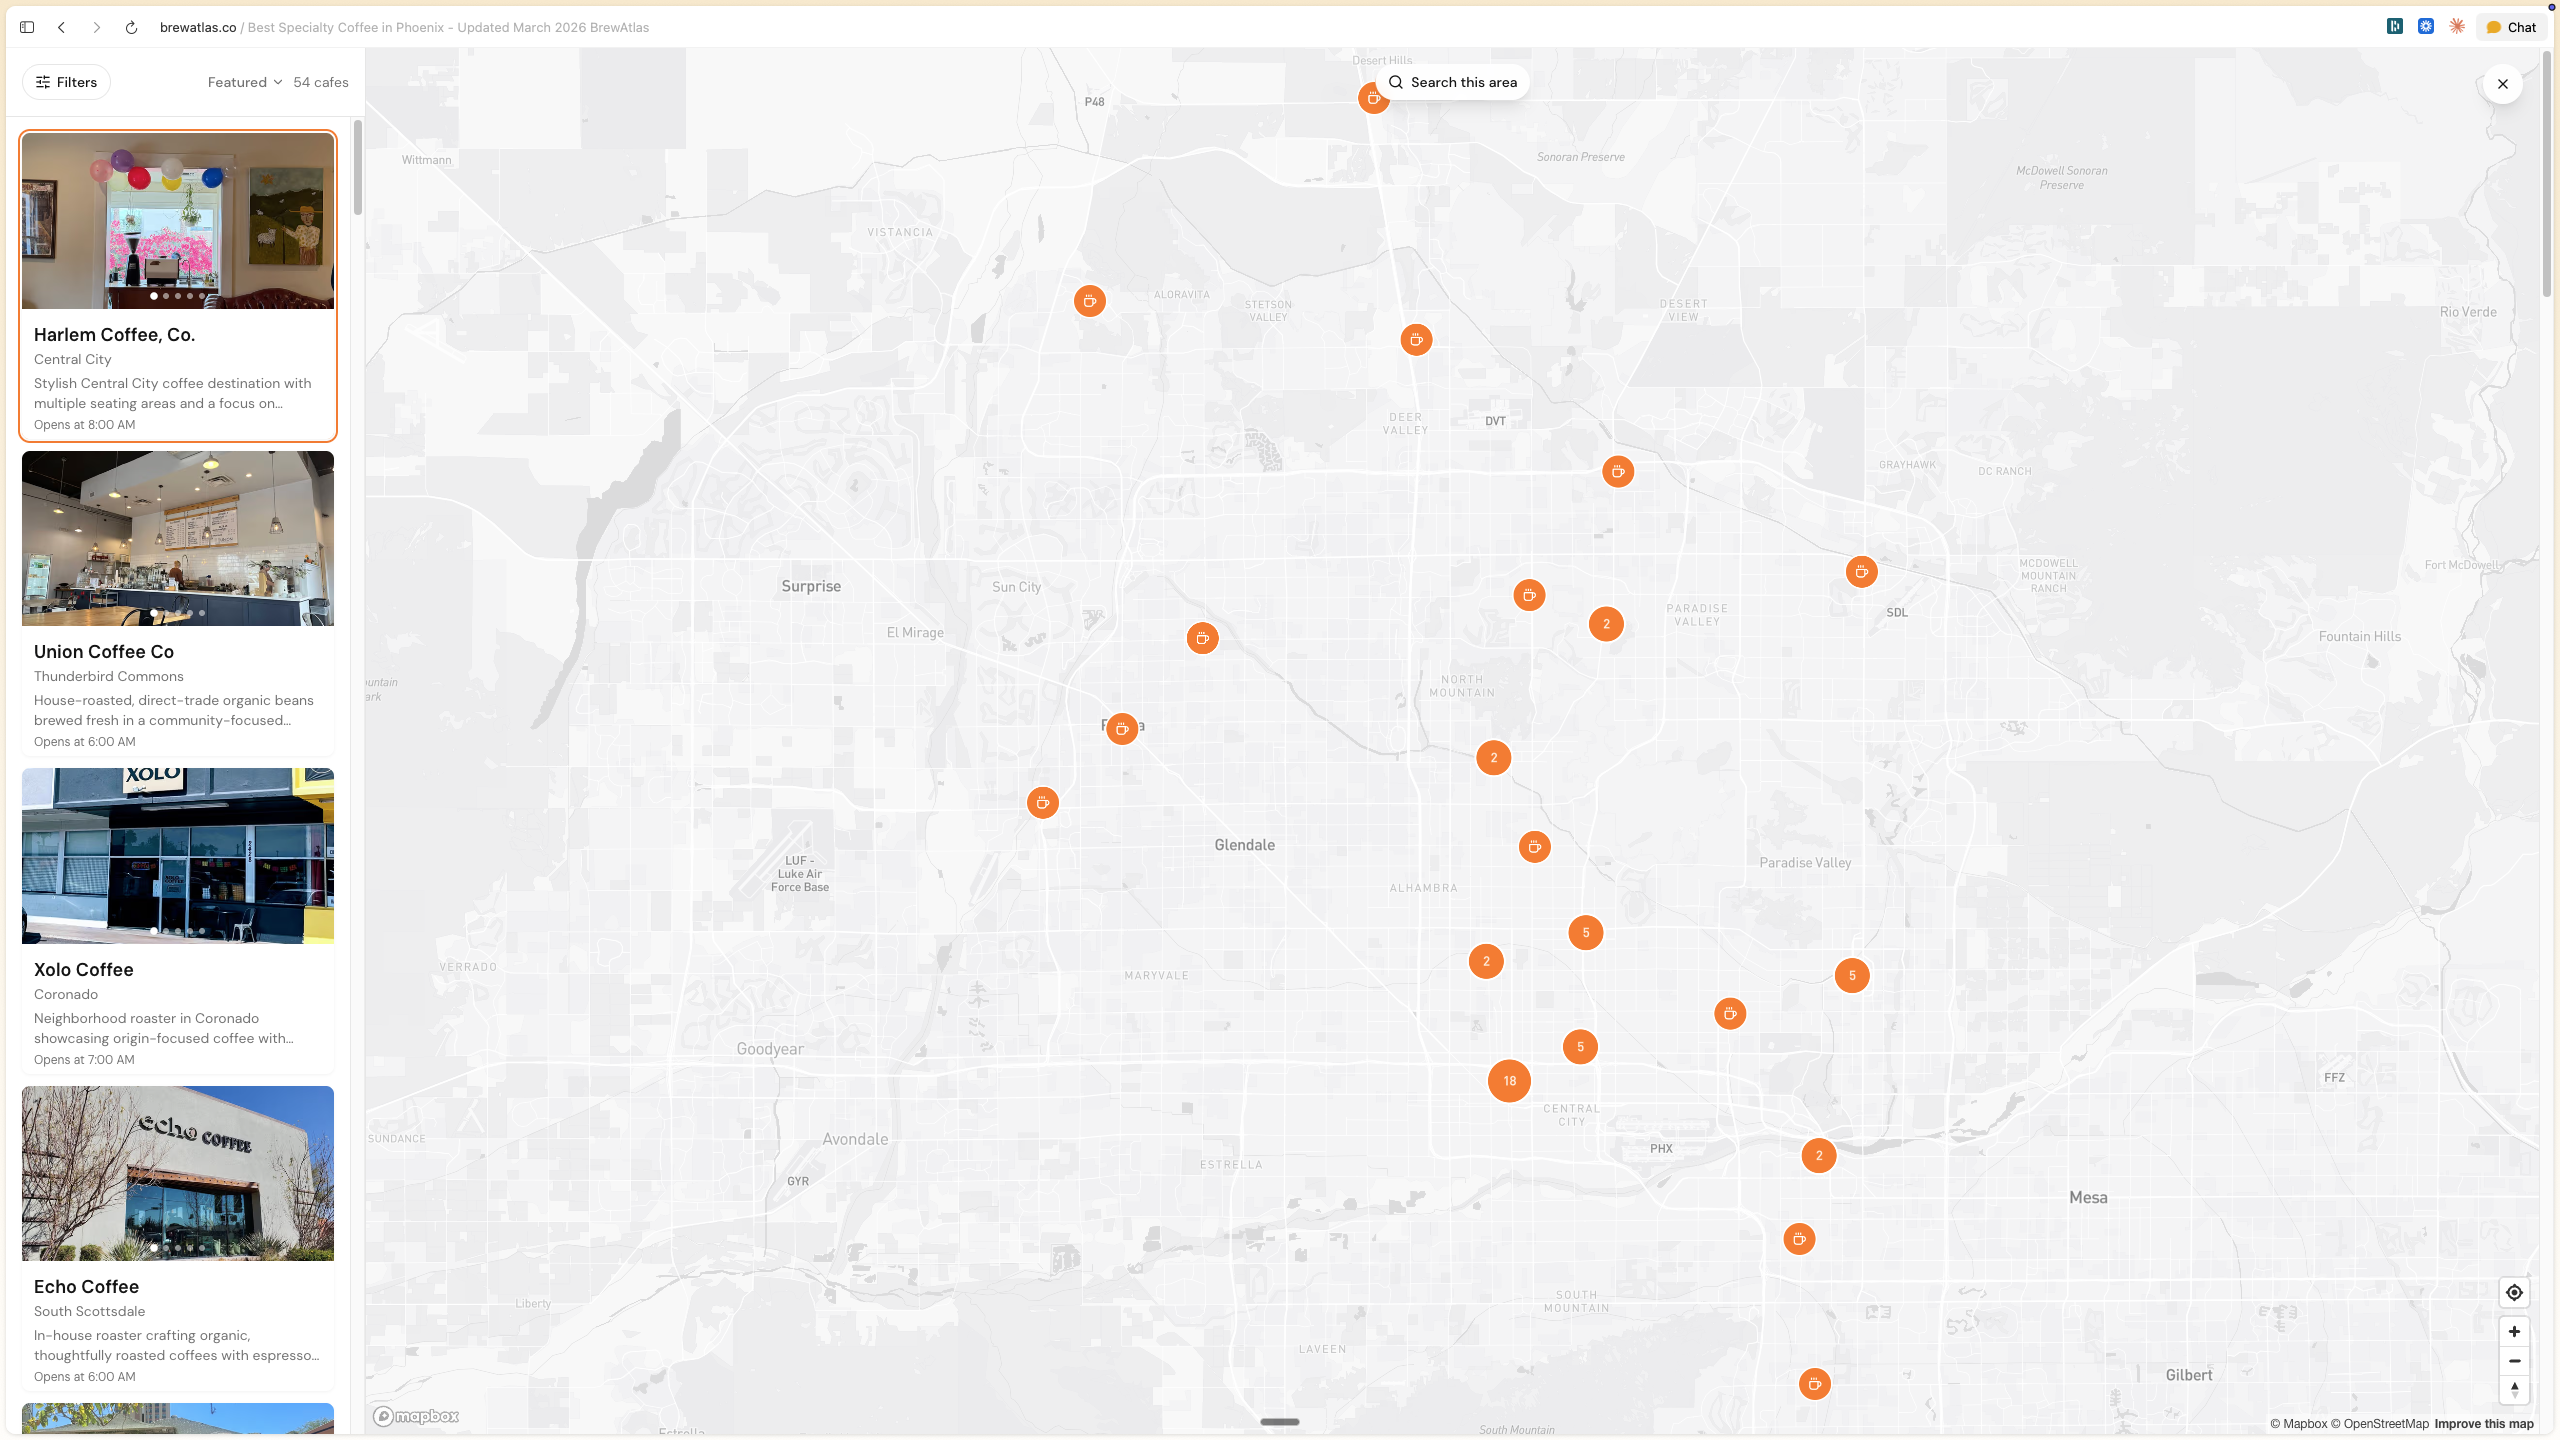The width and height of the screenshot is (2560, 1440).
Task: Open the Filters panel
Action: 66,82
